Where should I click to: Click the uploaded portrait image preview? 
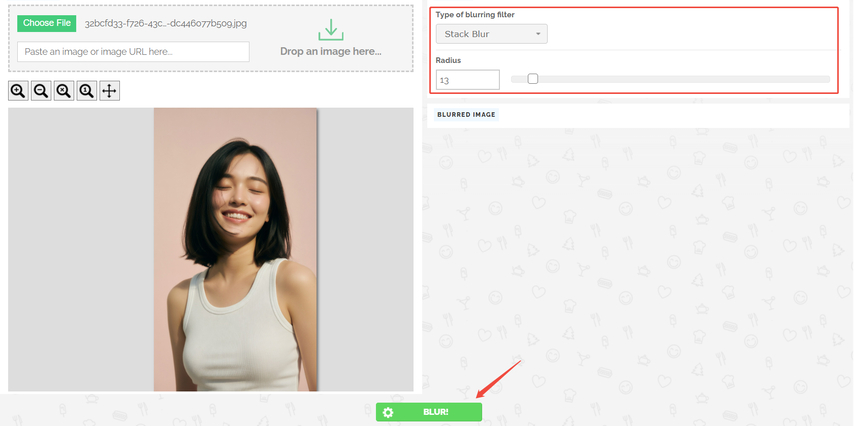point(235,249)
